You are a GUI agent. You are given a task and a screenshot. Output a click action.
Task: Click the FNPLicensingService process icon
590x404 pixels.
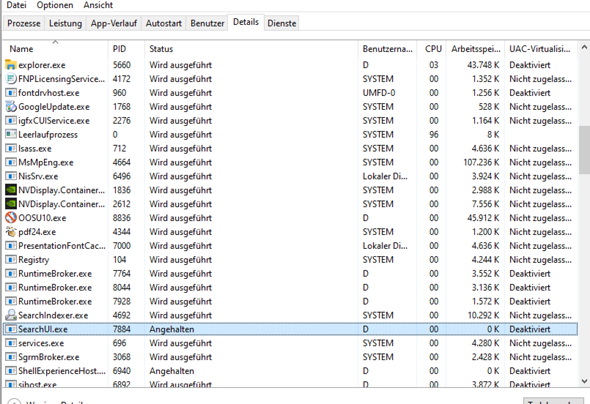click(11, 79)
